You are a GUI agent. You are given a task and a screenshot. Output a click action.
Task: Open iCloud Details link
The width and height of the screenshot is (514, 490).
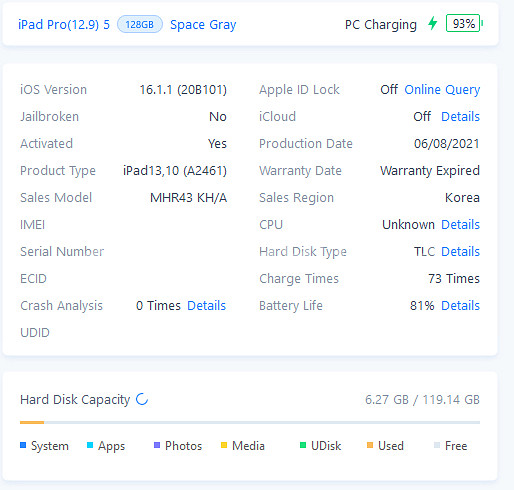460,117
